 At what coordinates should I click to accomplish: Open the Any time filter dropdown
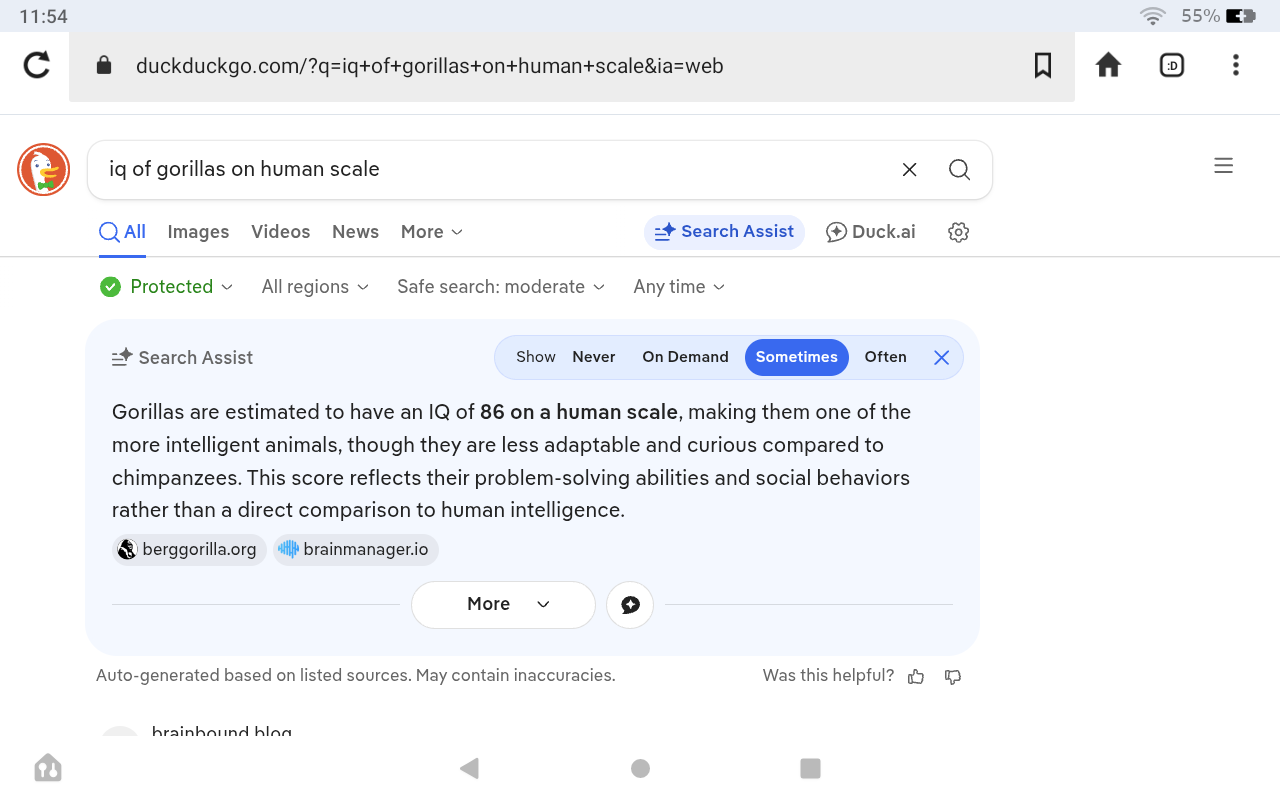pyautogui.click(x=679, y=287)
